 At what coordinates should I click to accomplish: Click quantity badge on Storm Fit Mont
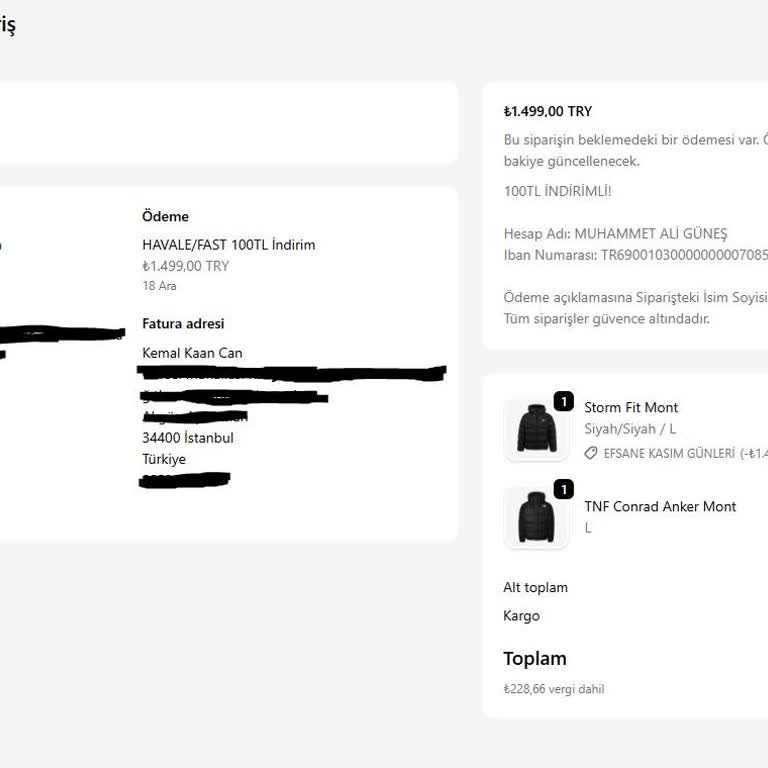pyautogui.click(x=564, y=402)
